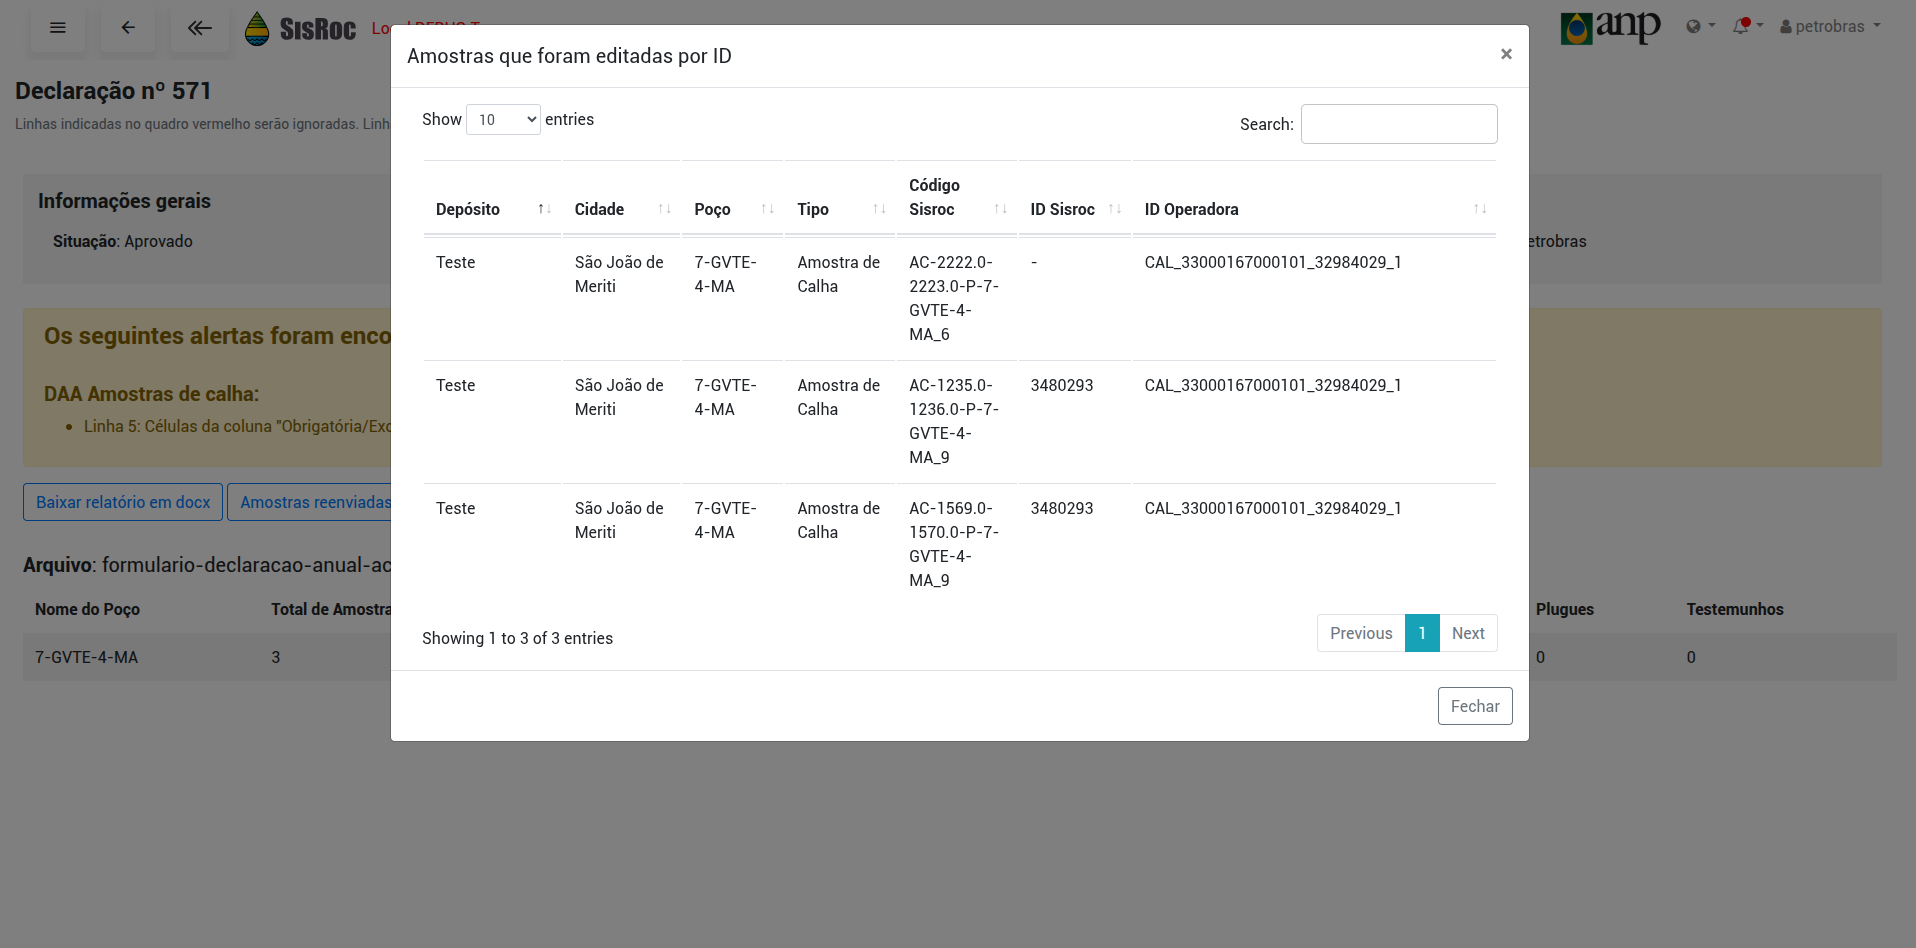Click Baixar relatório em docx button
This screenshot has height=948, width=1916.
(x=123, y=502)
